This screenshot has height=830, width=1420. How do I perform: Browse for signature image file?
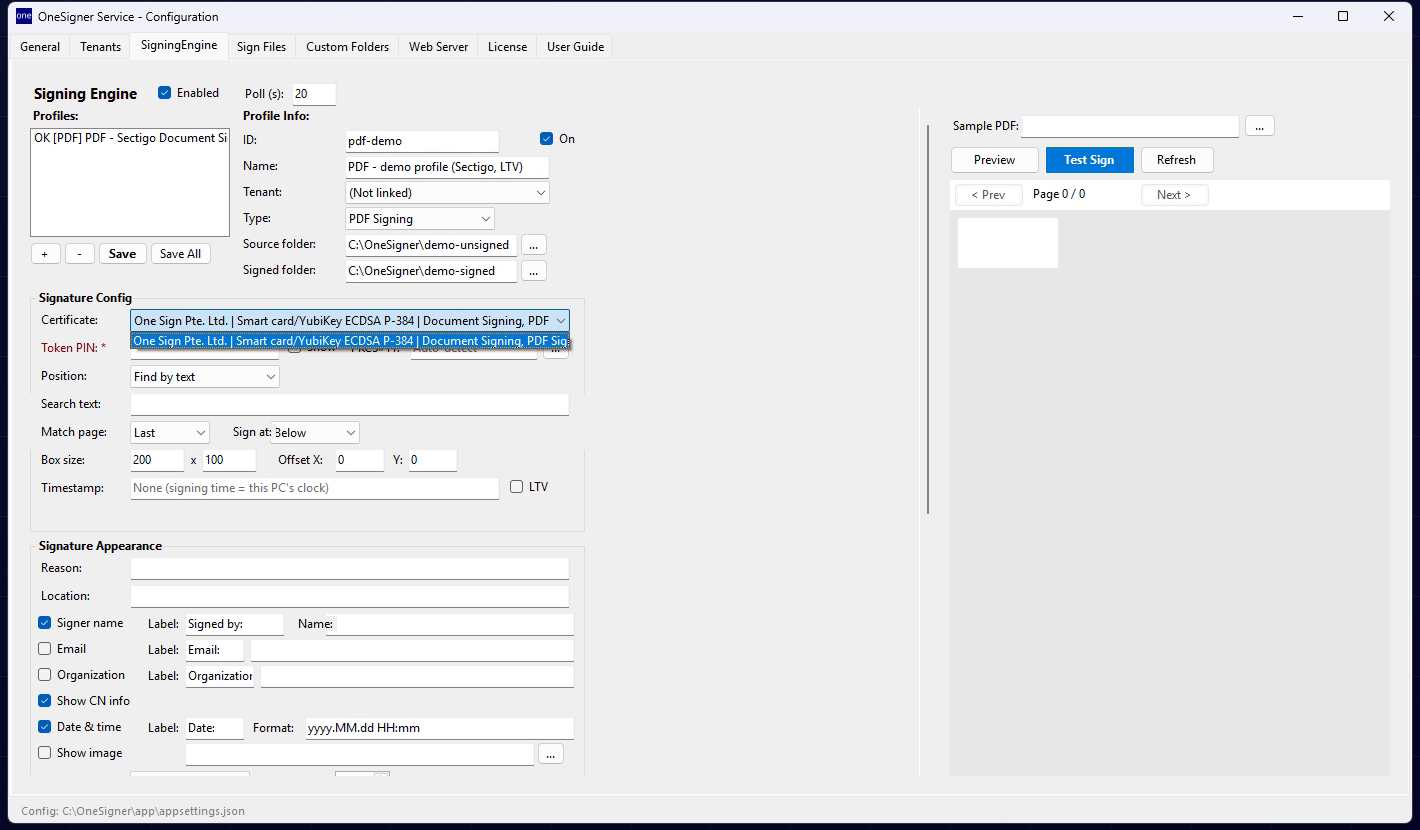tap(551, 754)
